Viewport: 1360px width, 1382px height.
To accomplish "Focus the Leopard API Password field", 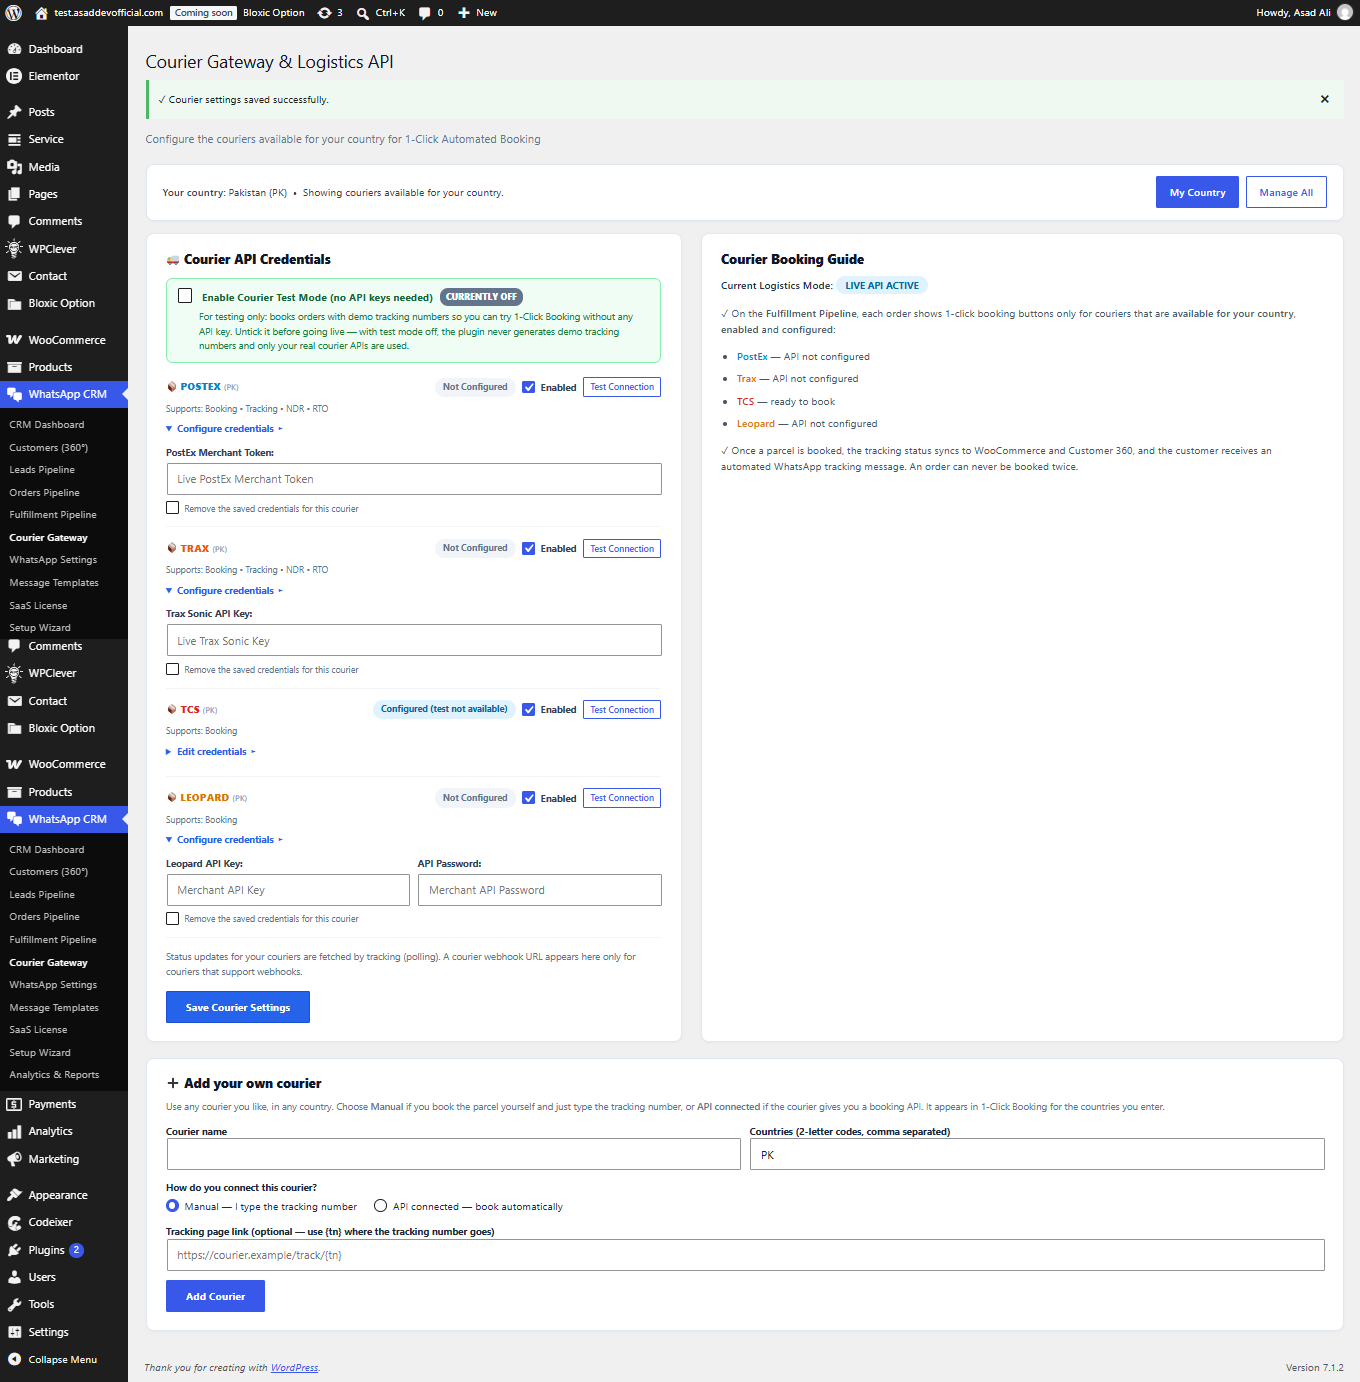I will (x=540, y=890).
